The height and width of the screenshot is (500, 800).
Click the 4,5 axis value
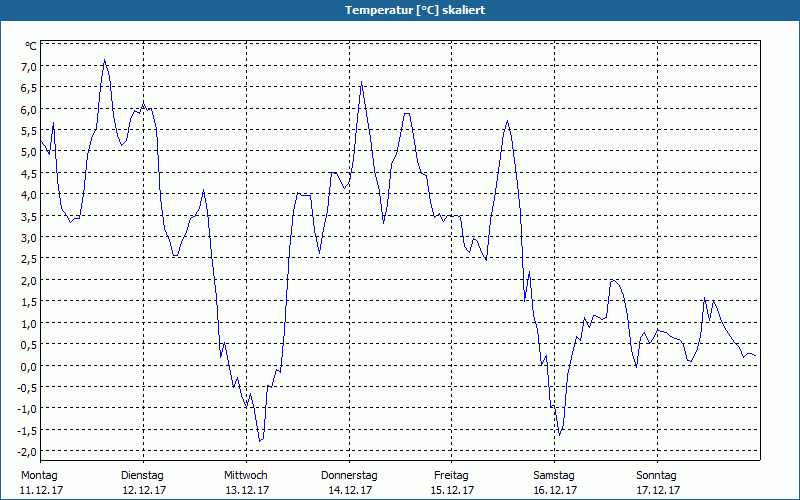click(x=29, y=173)
